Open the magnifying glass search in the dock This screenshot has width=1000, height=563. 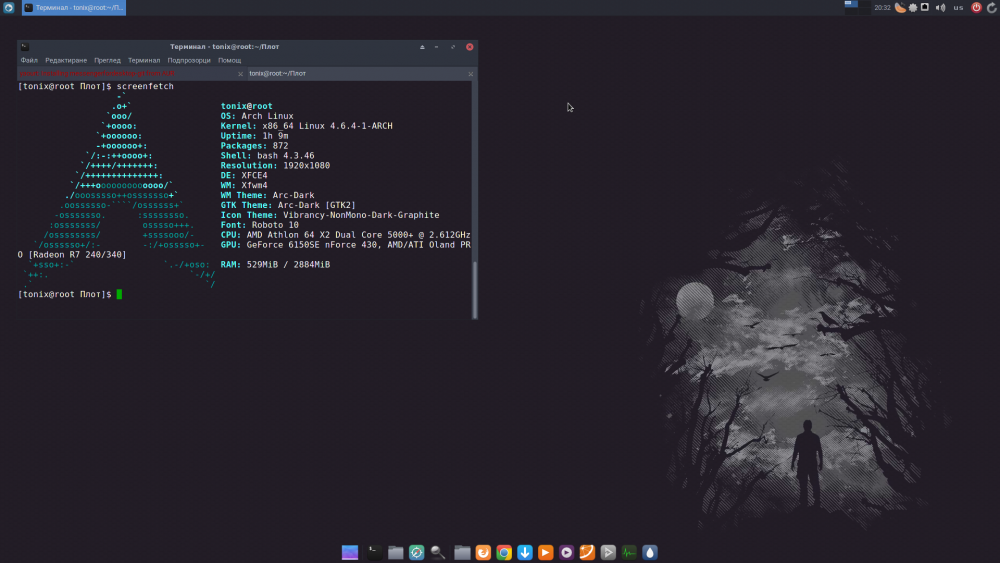(438, 552)
